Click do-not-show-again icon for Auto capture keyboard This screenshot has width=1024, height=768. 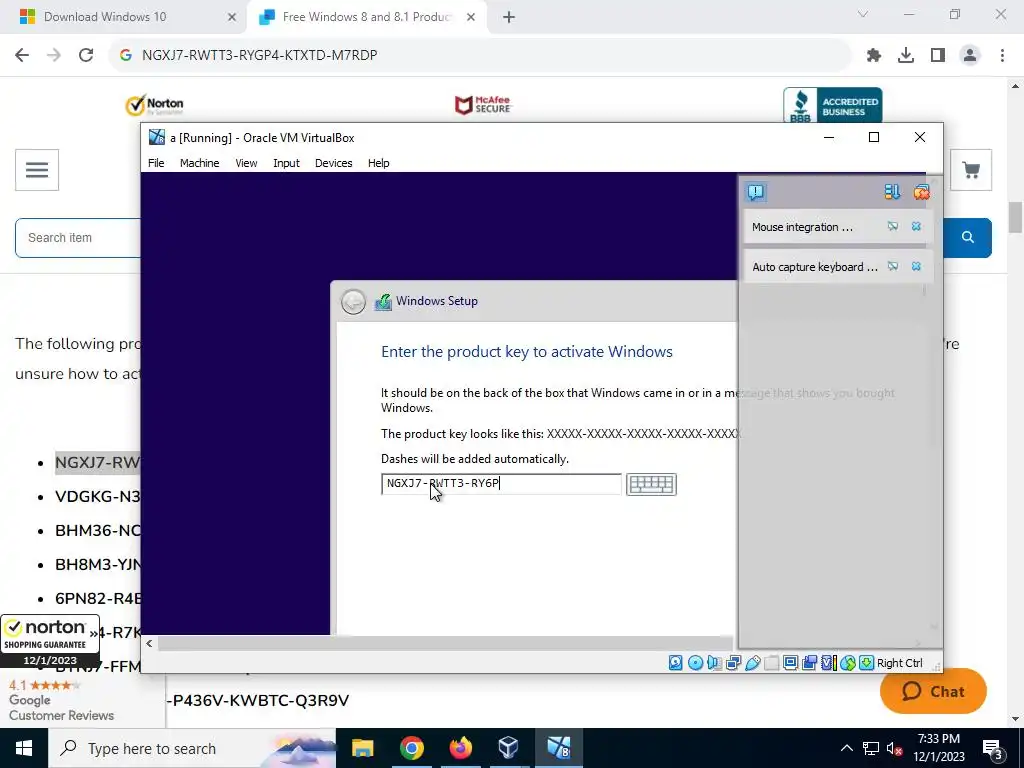pos(893,266)
